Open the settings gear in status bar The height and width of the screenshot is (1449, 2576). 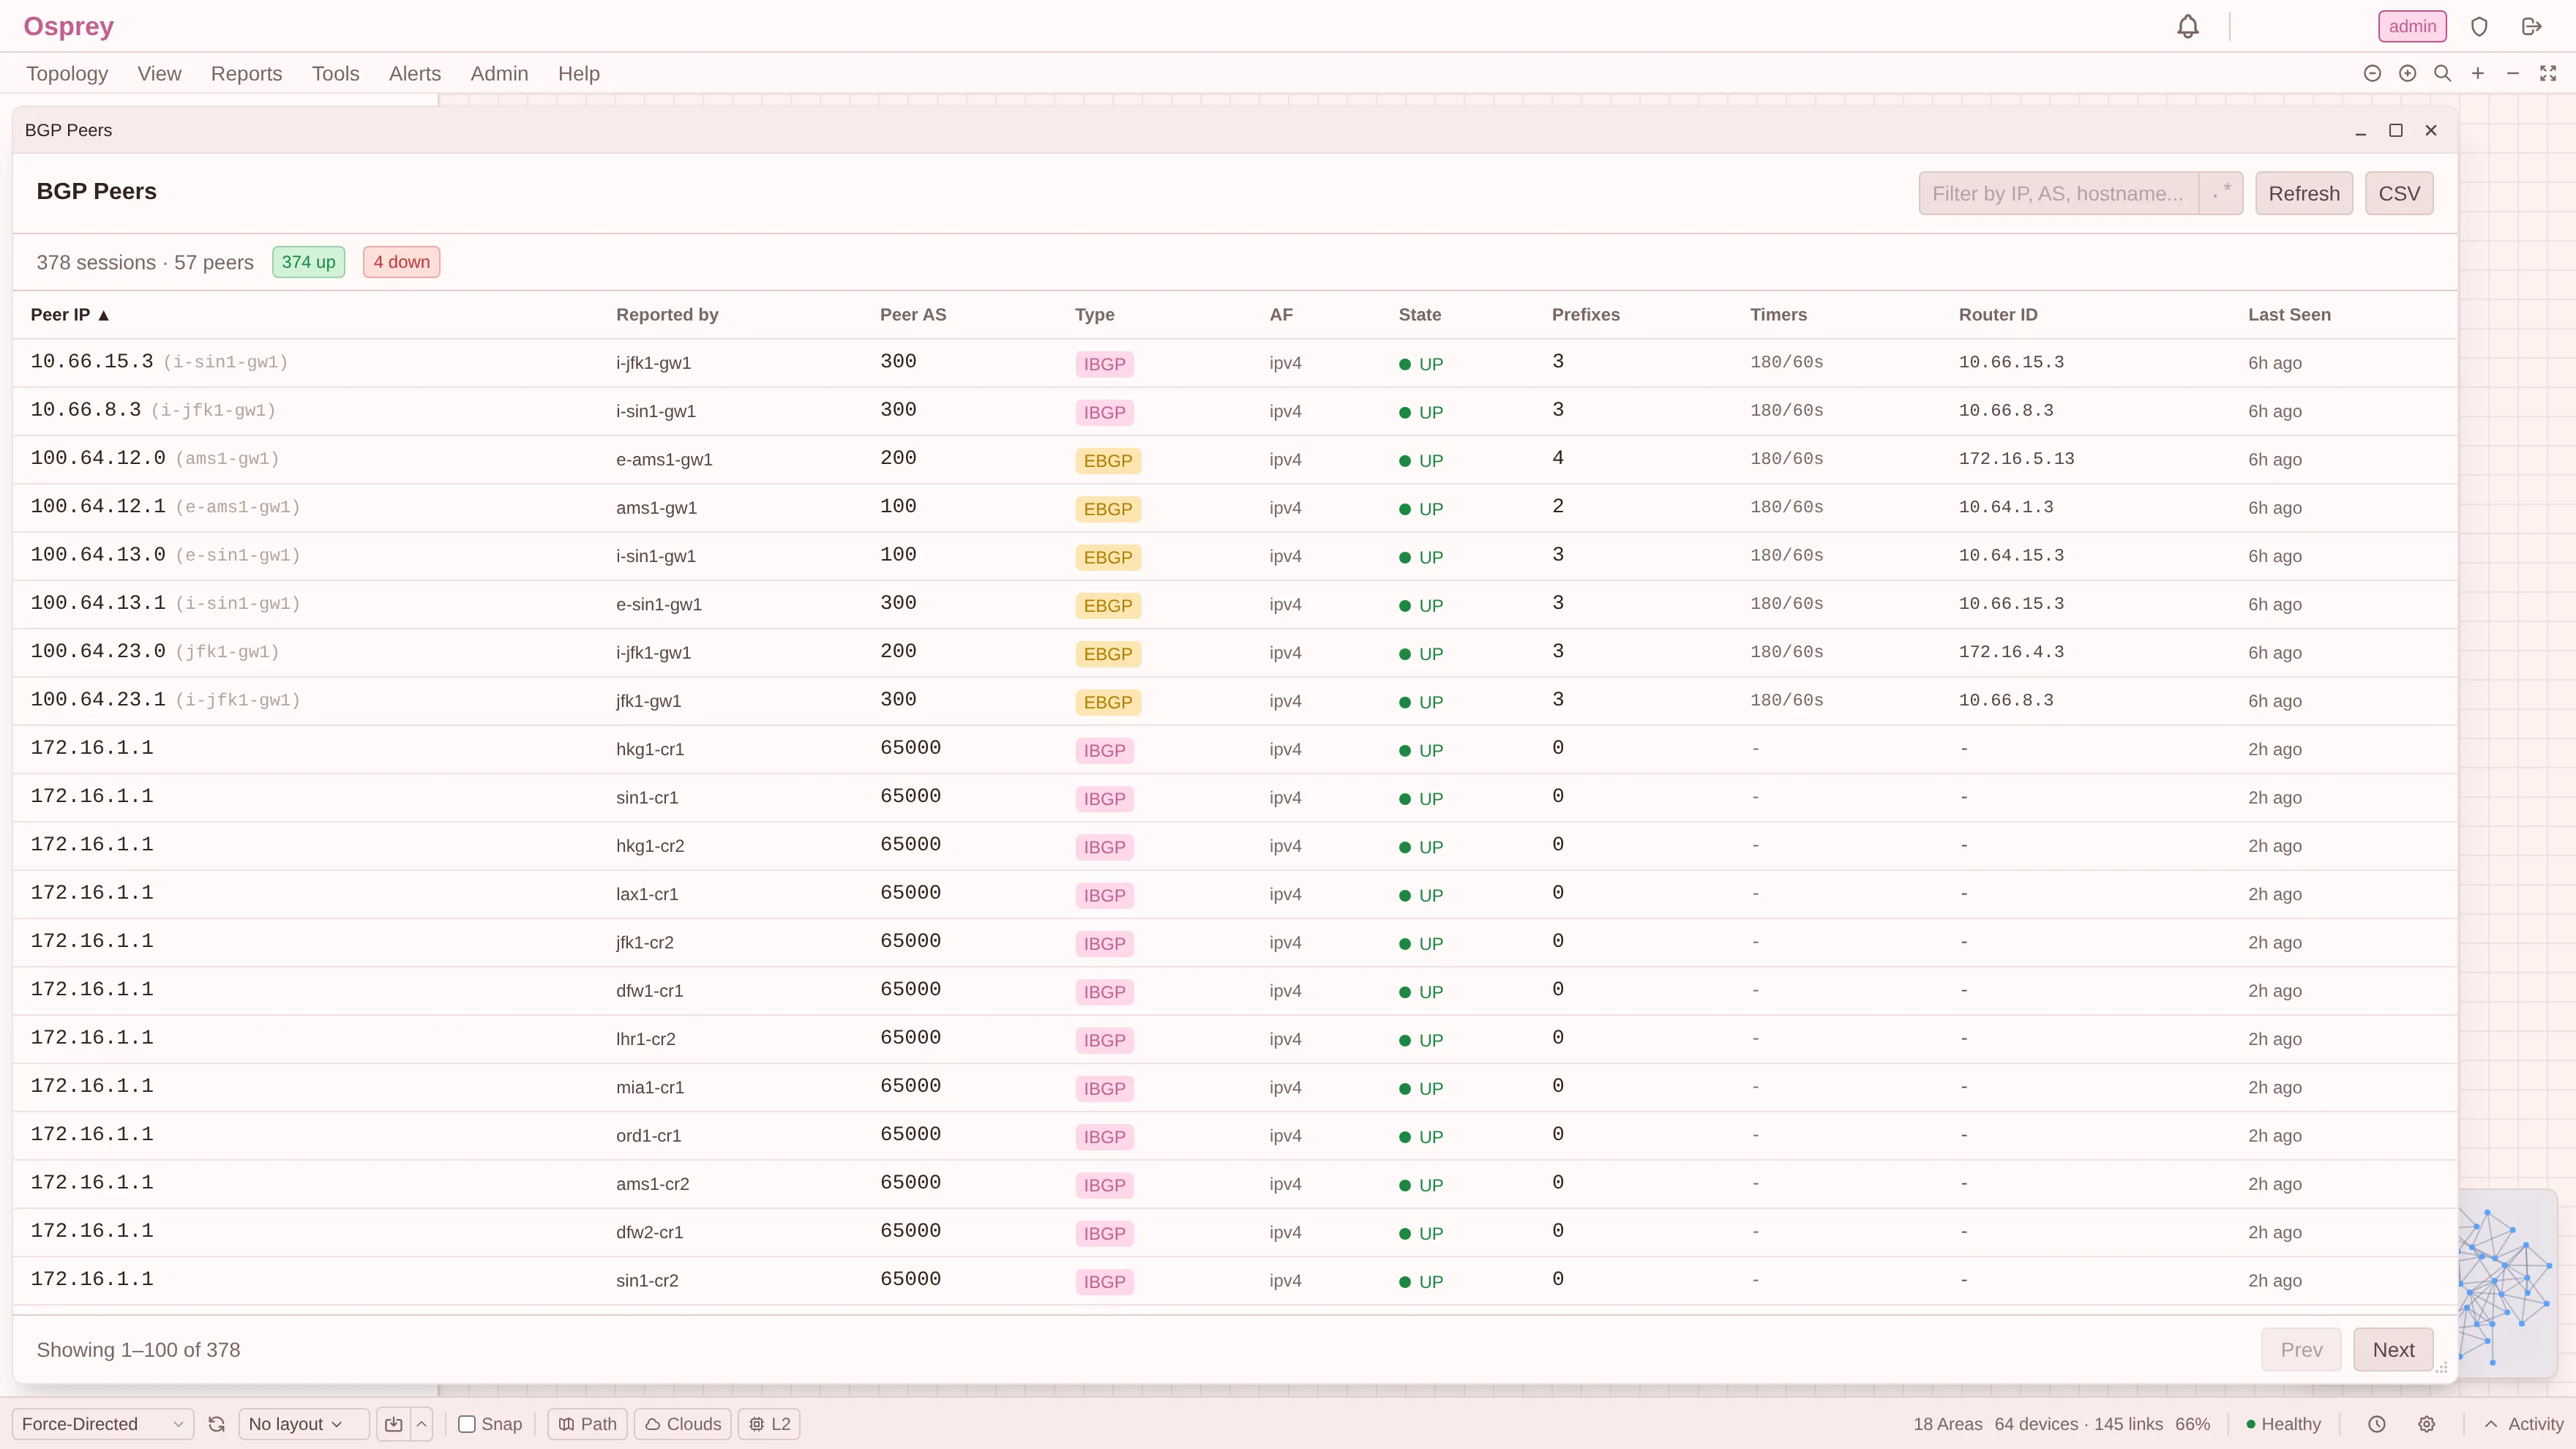[x=2427, y=1424]
